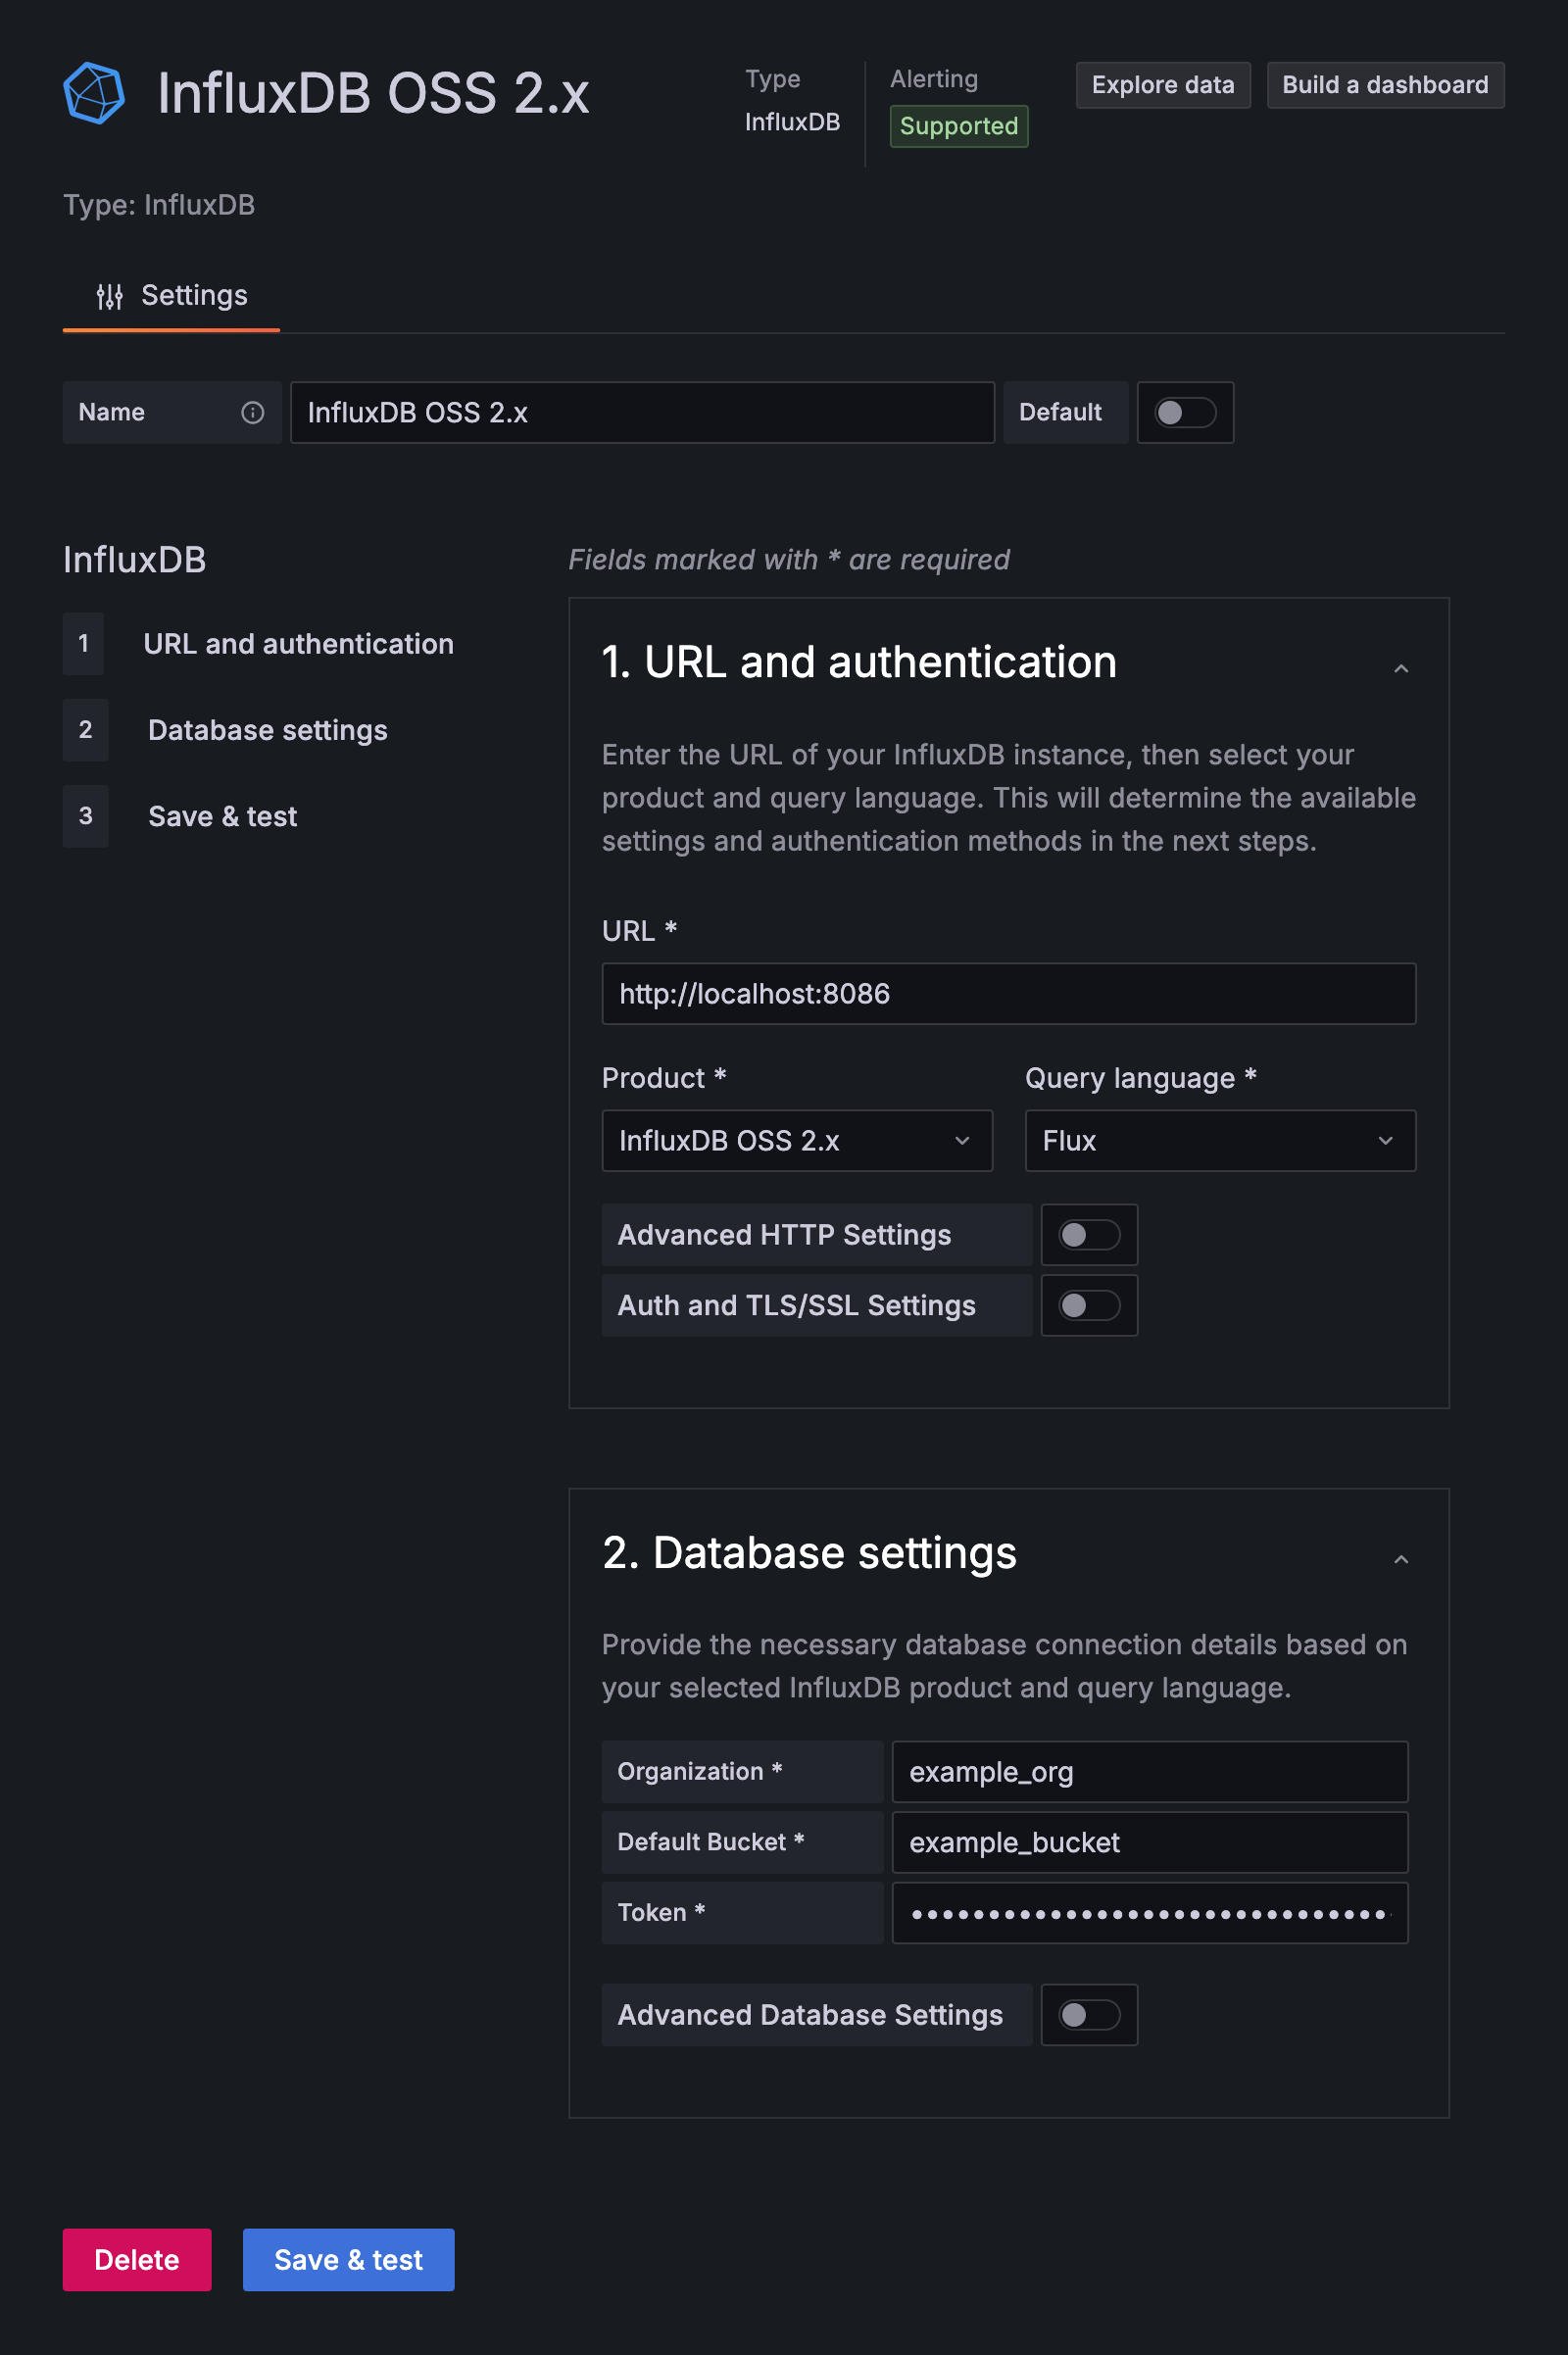Enable Advanced HTTP Settings
This screenshot has height=2355, width=1568.
pos(1089,1234)
